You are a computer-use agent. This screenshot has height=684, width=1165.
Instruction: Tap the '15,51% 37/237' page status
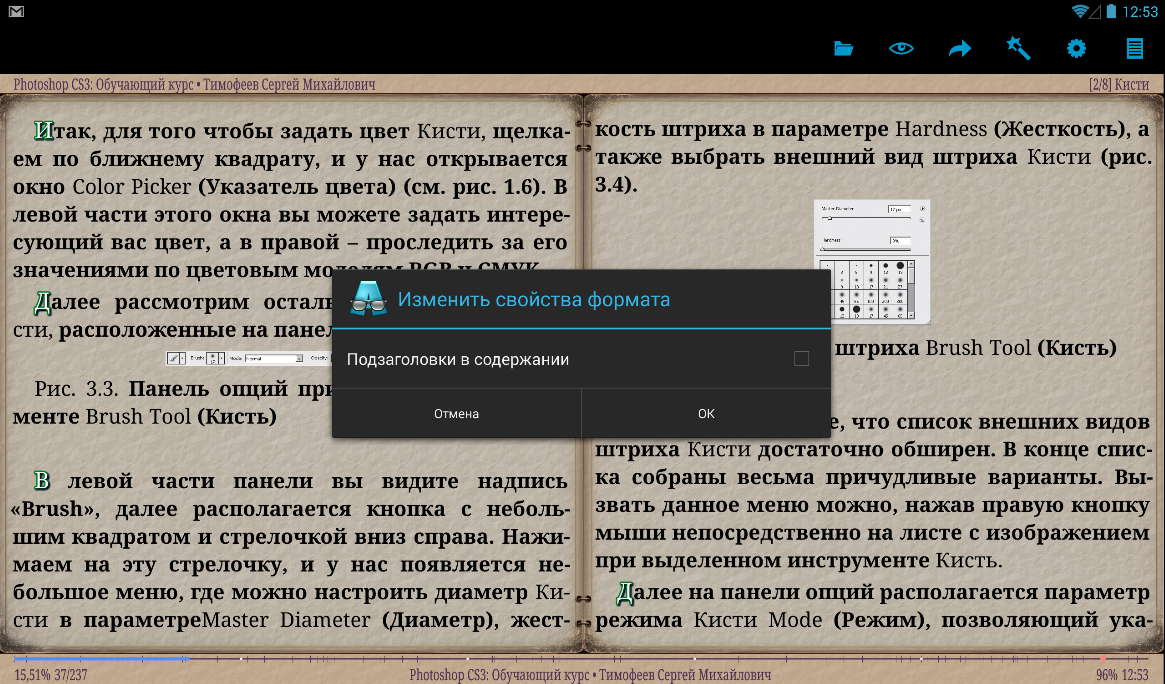click(x=51, y=675)
